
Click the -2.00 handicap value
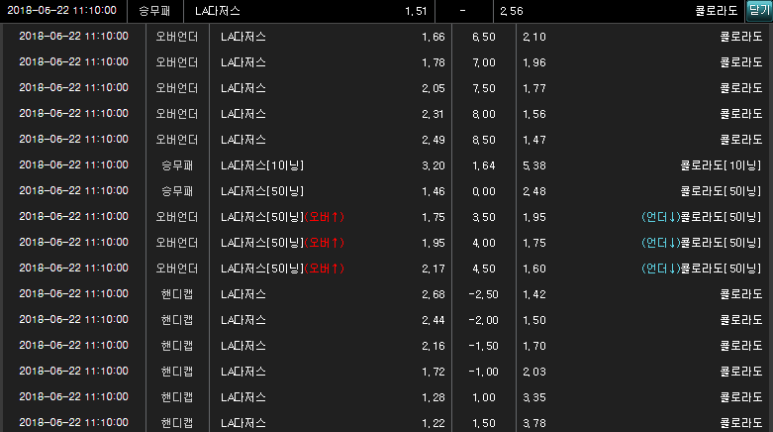click(x=484, y=320)
